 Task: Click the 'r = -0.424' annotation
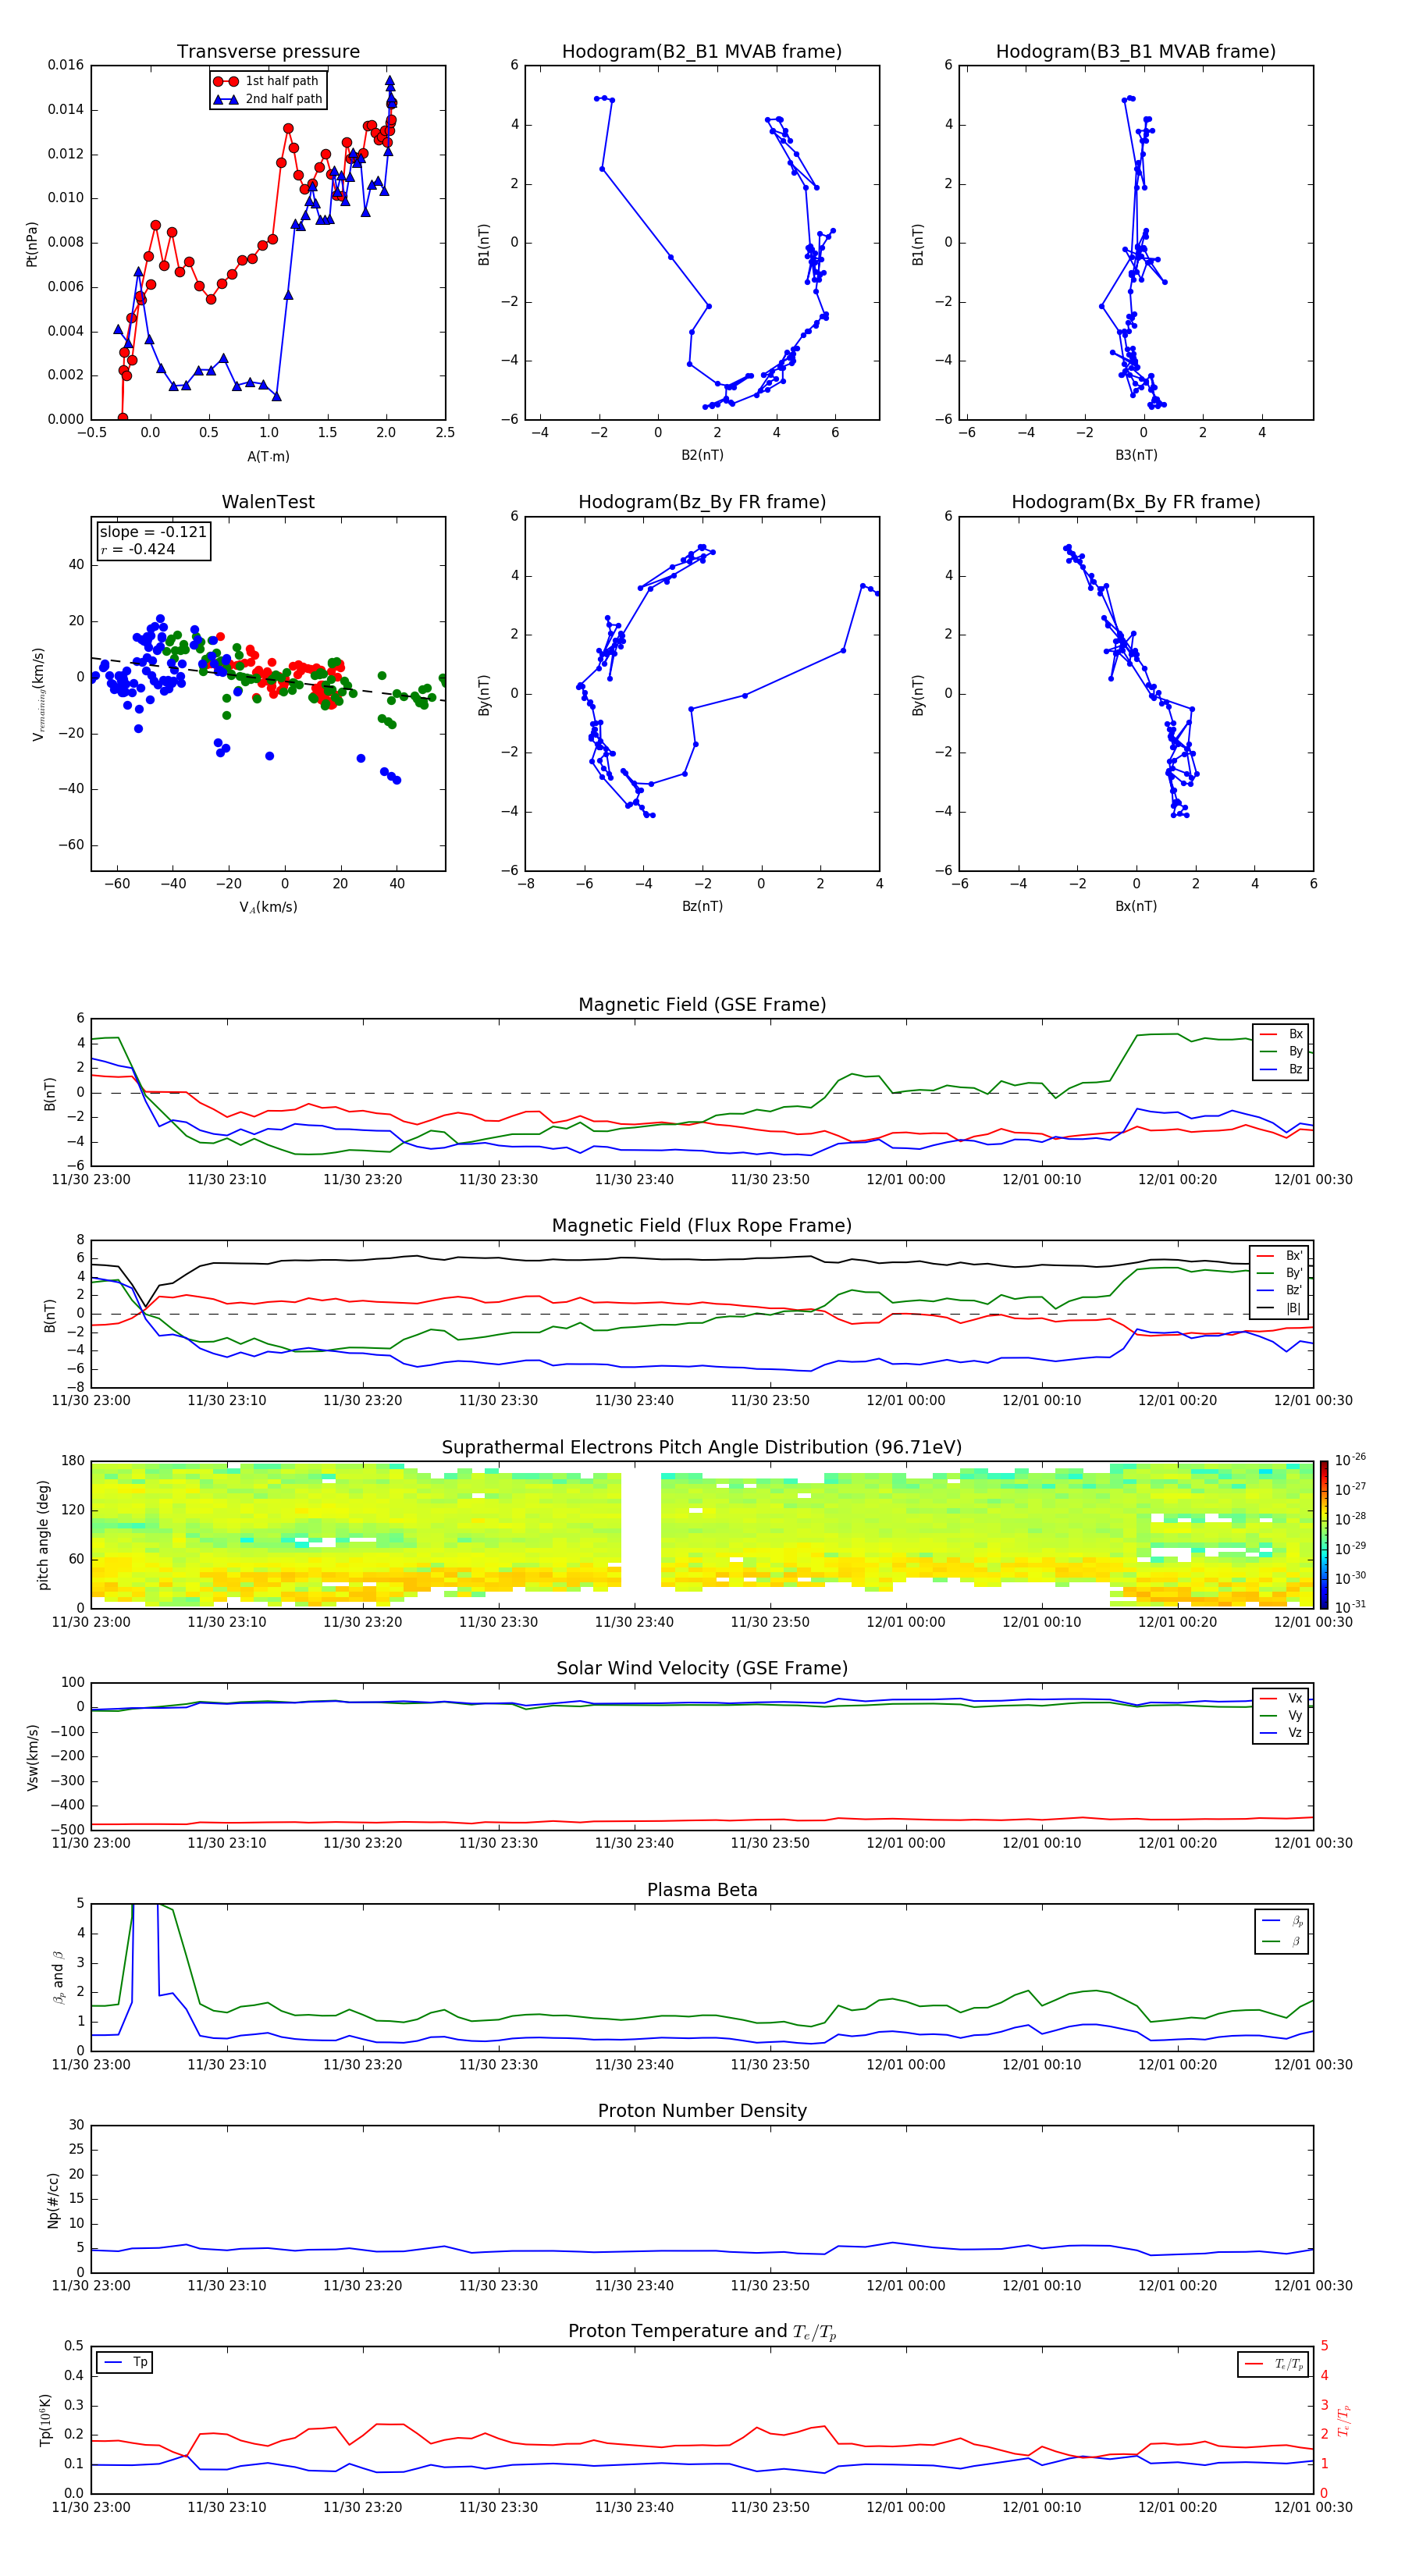click(138, 549)
